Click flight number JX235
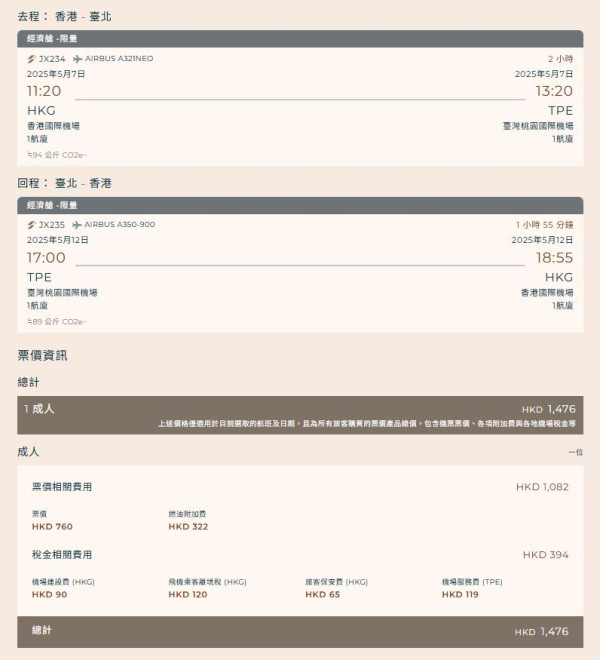Viewport: 600px width, 660px height. (52, 225)
